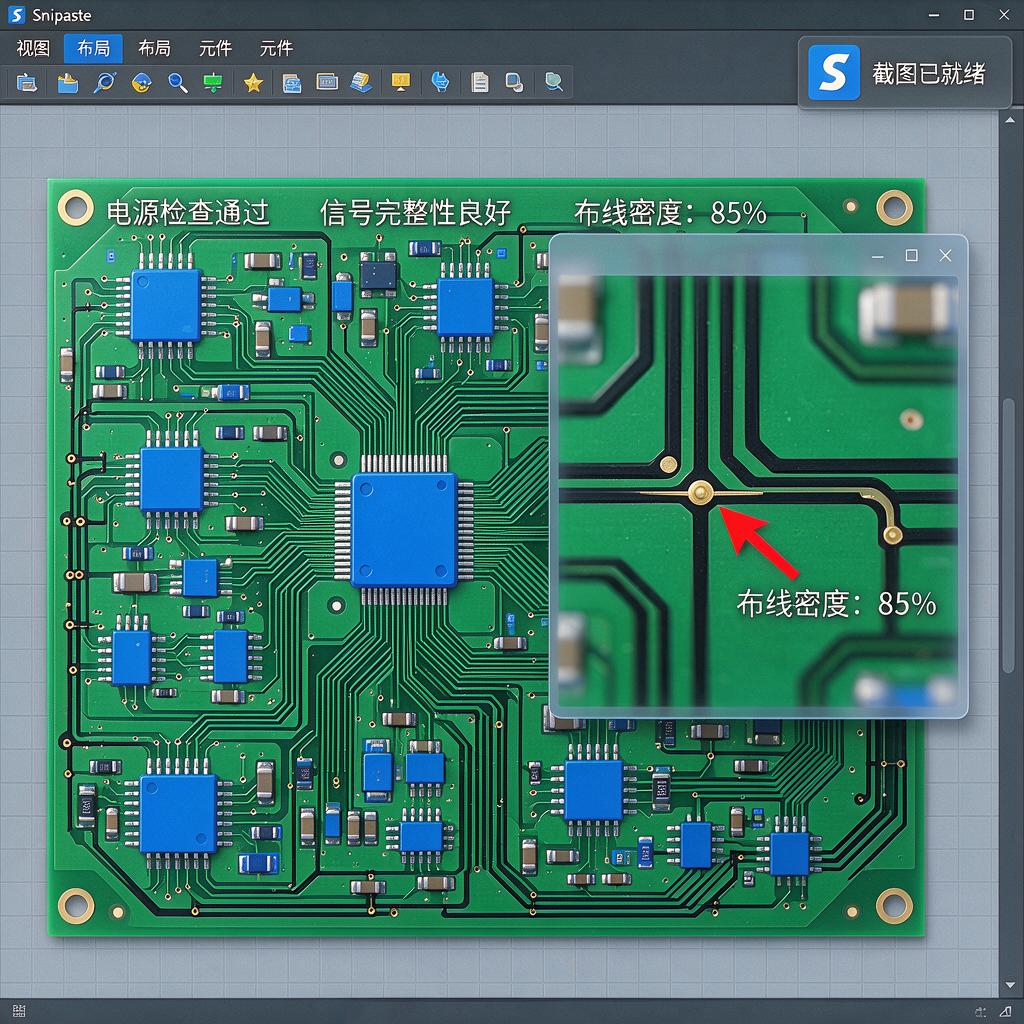Open the 视图 menu

33,48
